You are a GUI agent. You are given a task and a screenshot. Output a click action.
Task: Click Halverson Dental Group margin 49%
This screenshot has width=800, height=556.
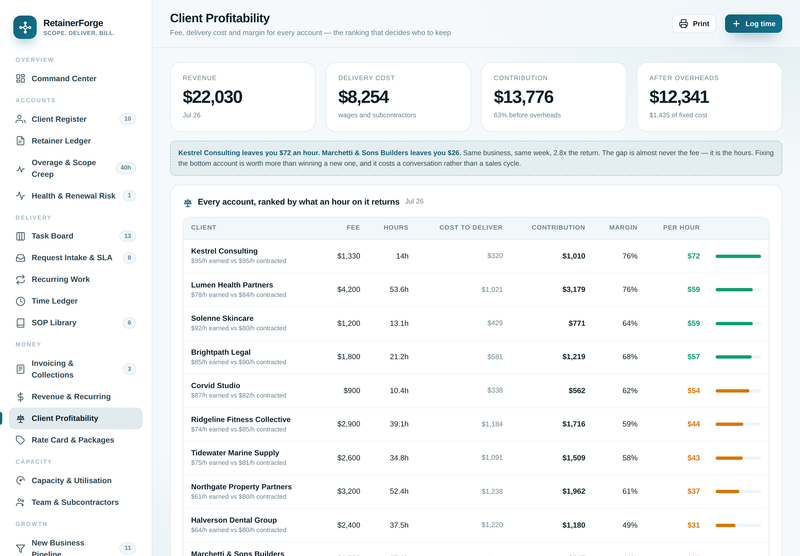pyautogui.click(x=630, y=525)
